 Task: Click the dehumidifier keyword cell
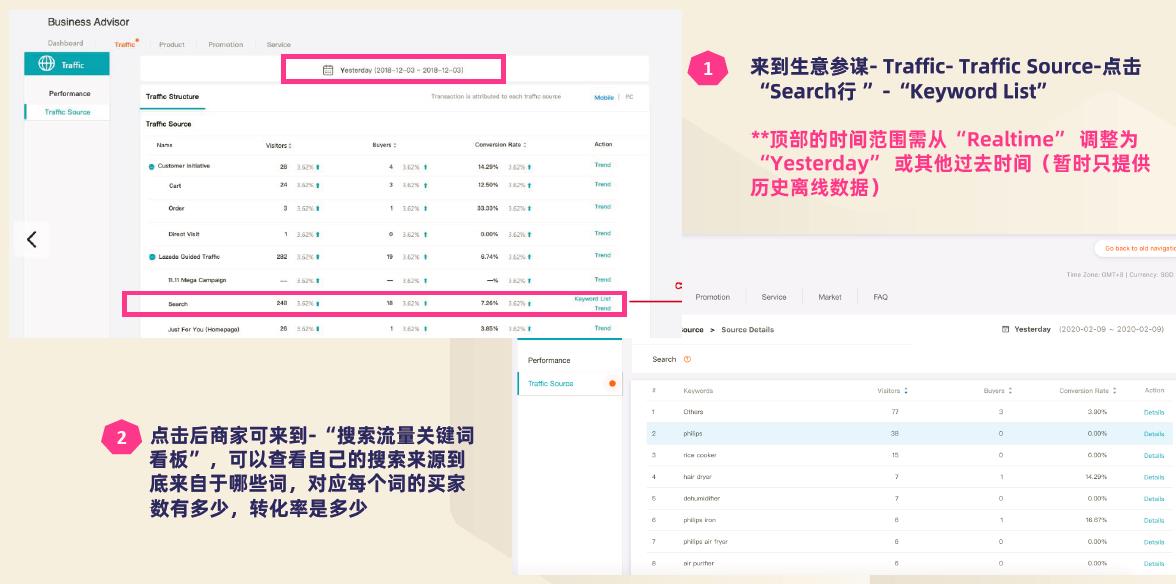701,499
